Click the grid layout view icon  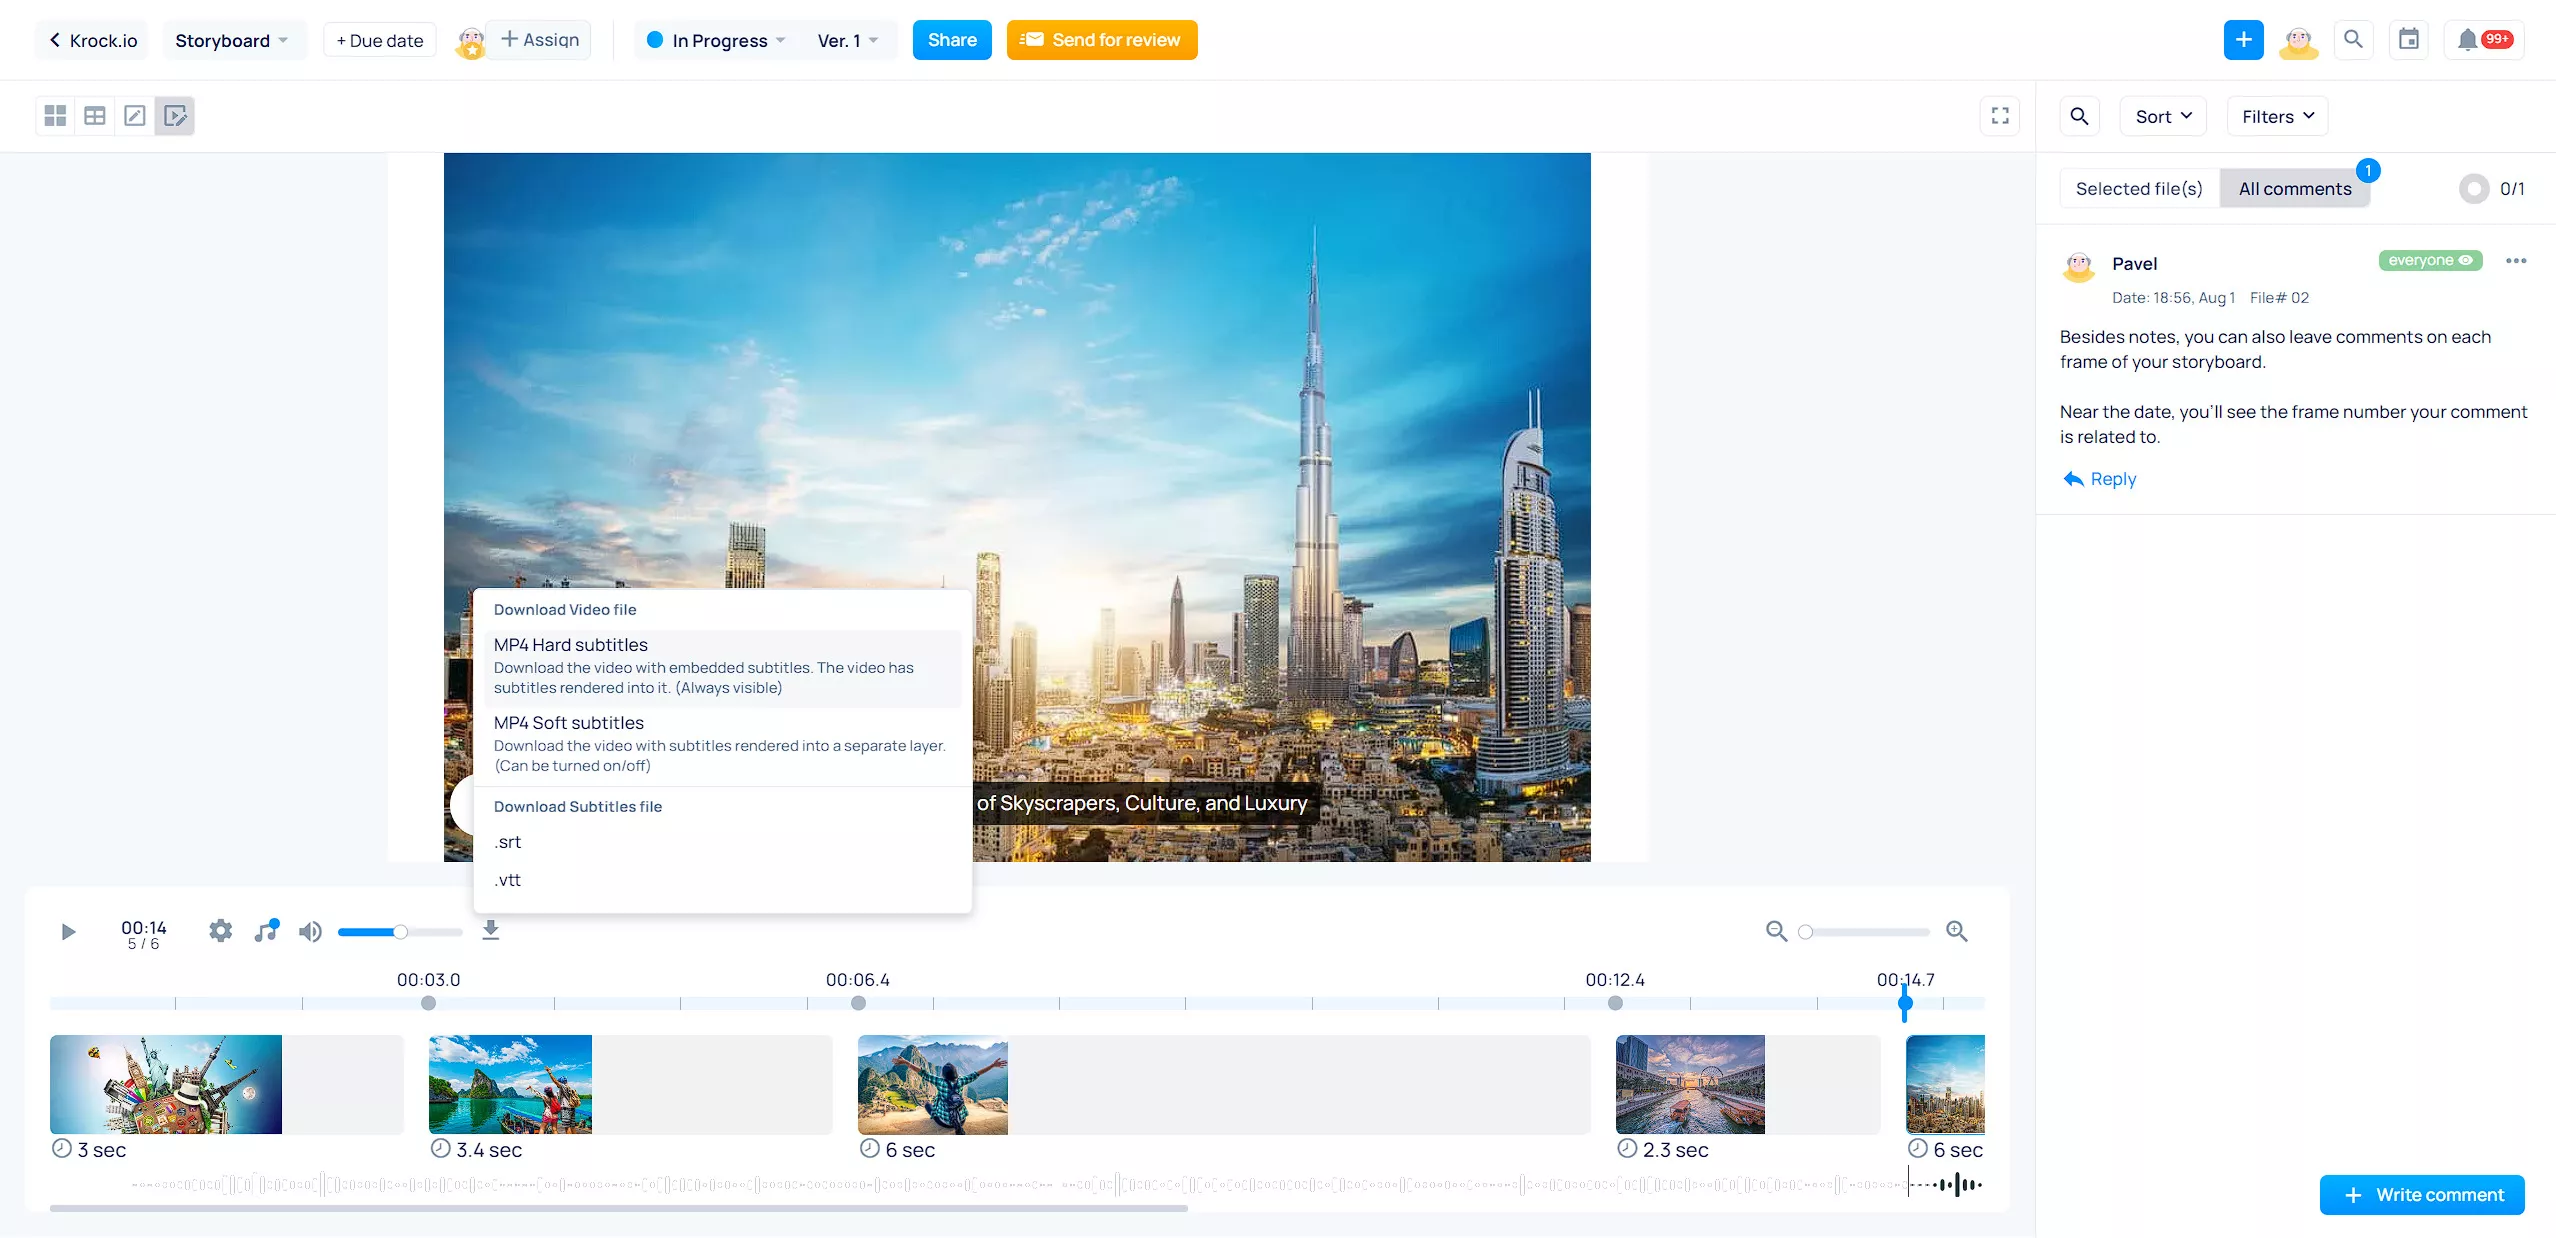55,114
